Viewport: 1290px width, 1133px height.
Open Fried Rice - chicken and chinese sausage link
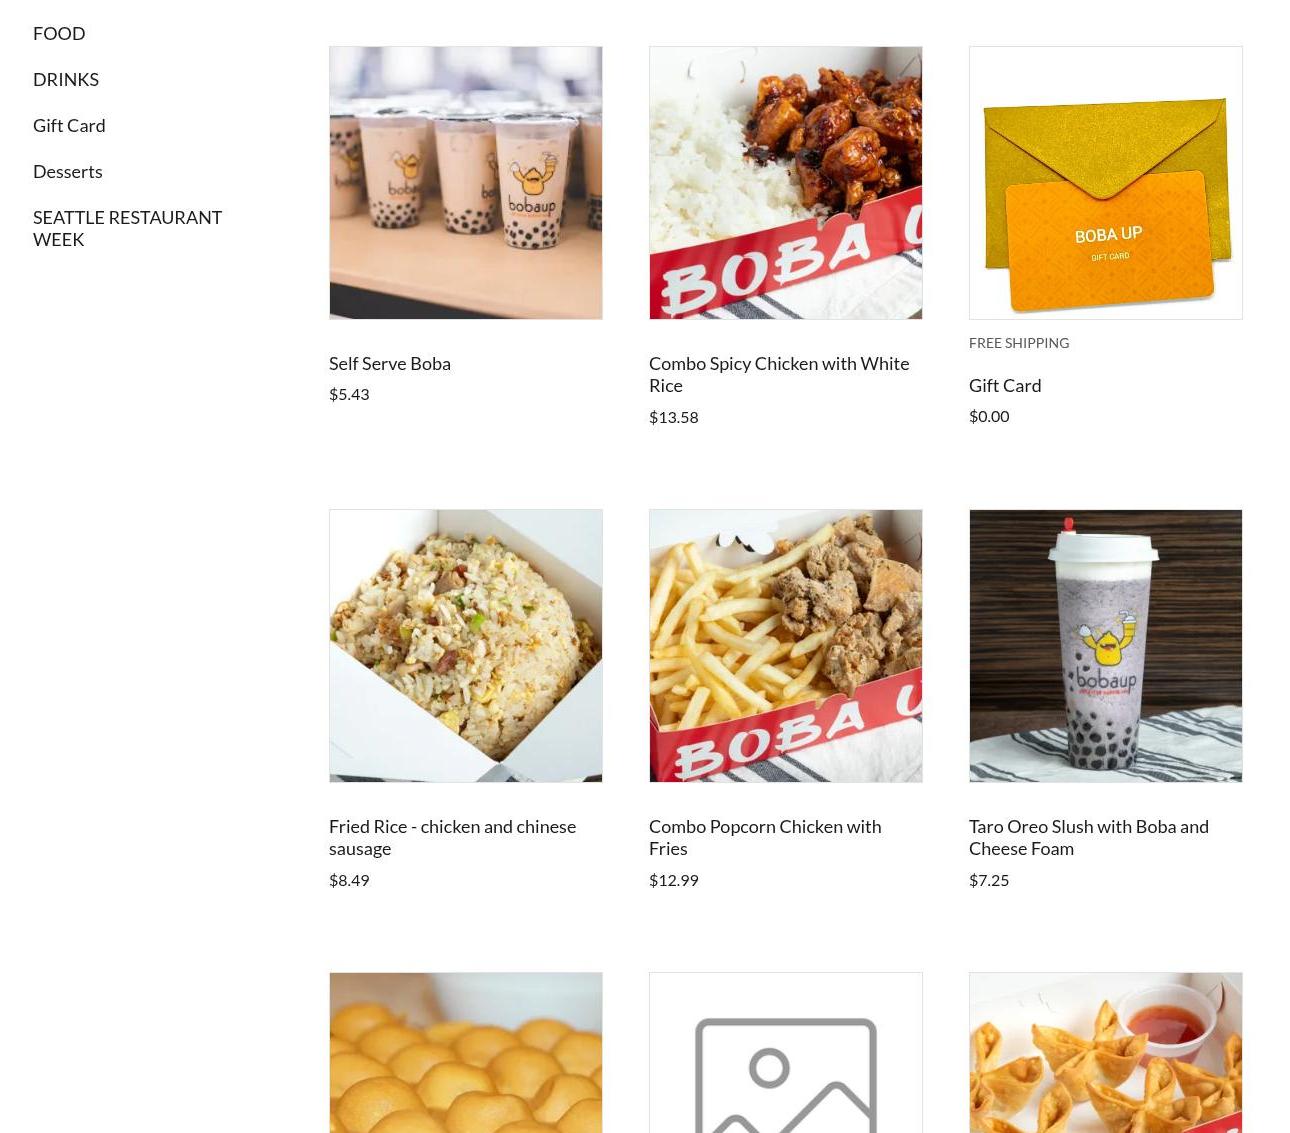tap(452, 837)
